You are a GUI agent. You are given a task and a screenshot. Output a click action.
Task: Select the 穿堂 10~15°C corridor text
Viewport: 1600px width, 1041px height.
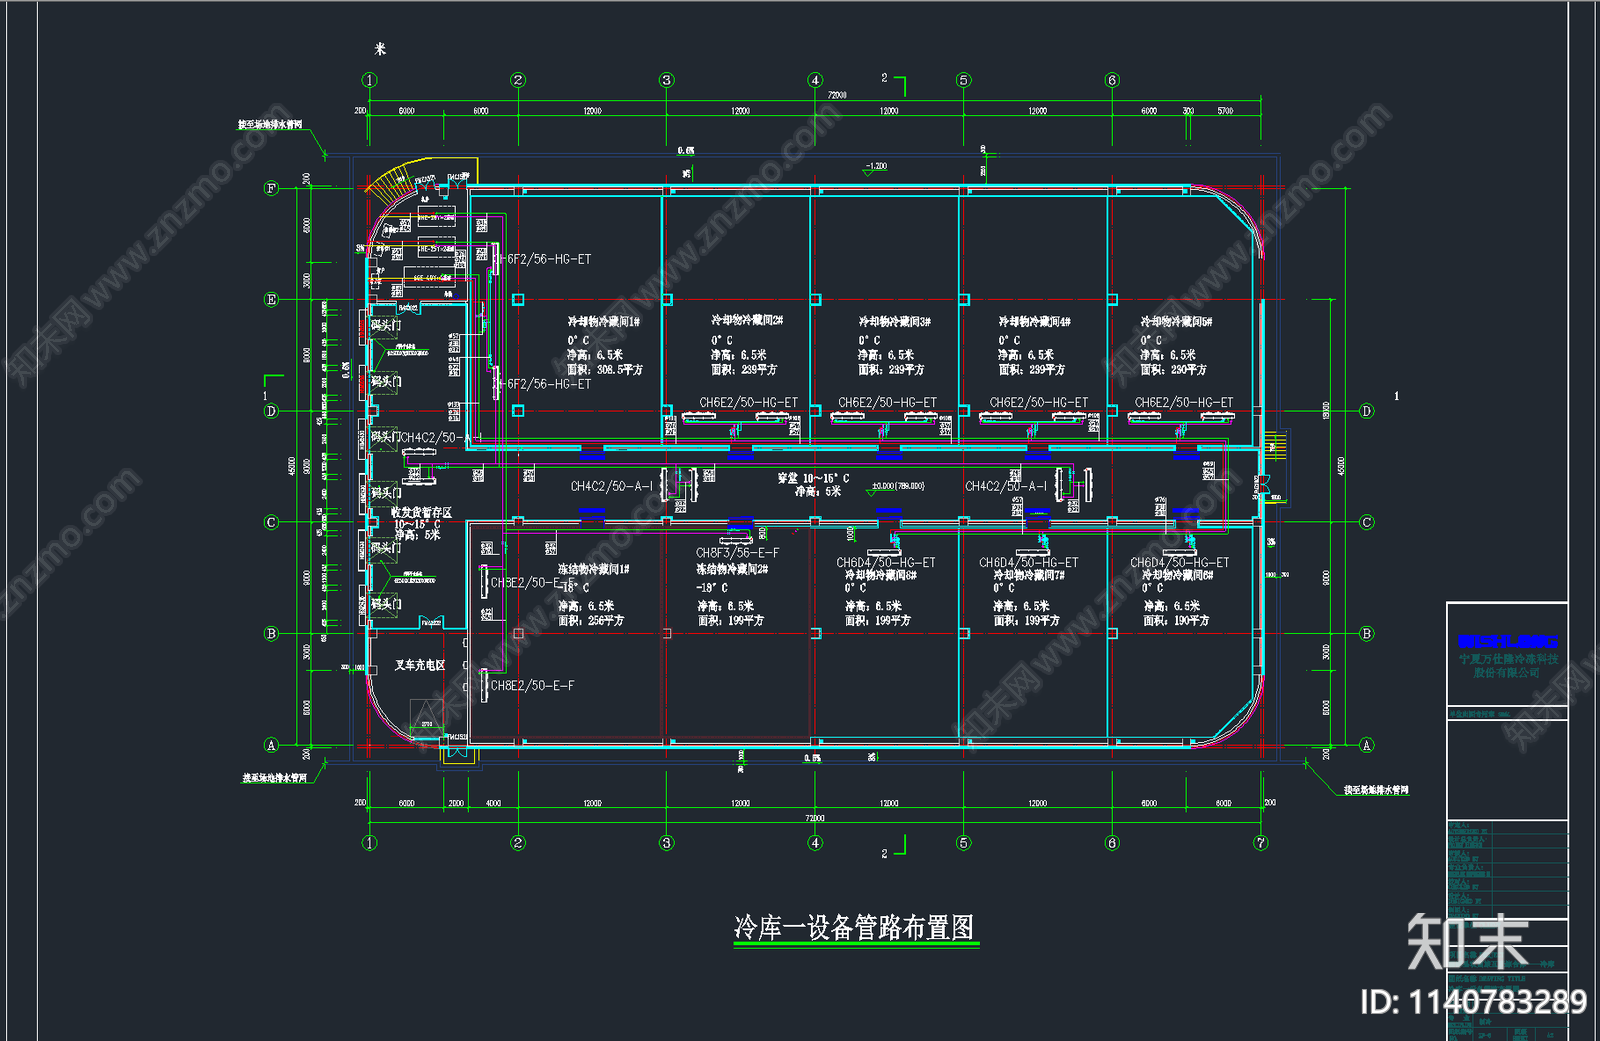(814, 479)
